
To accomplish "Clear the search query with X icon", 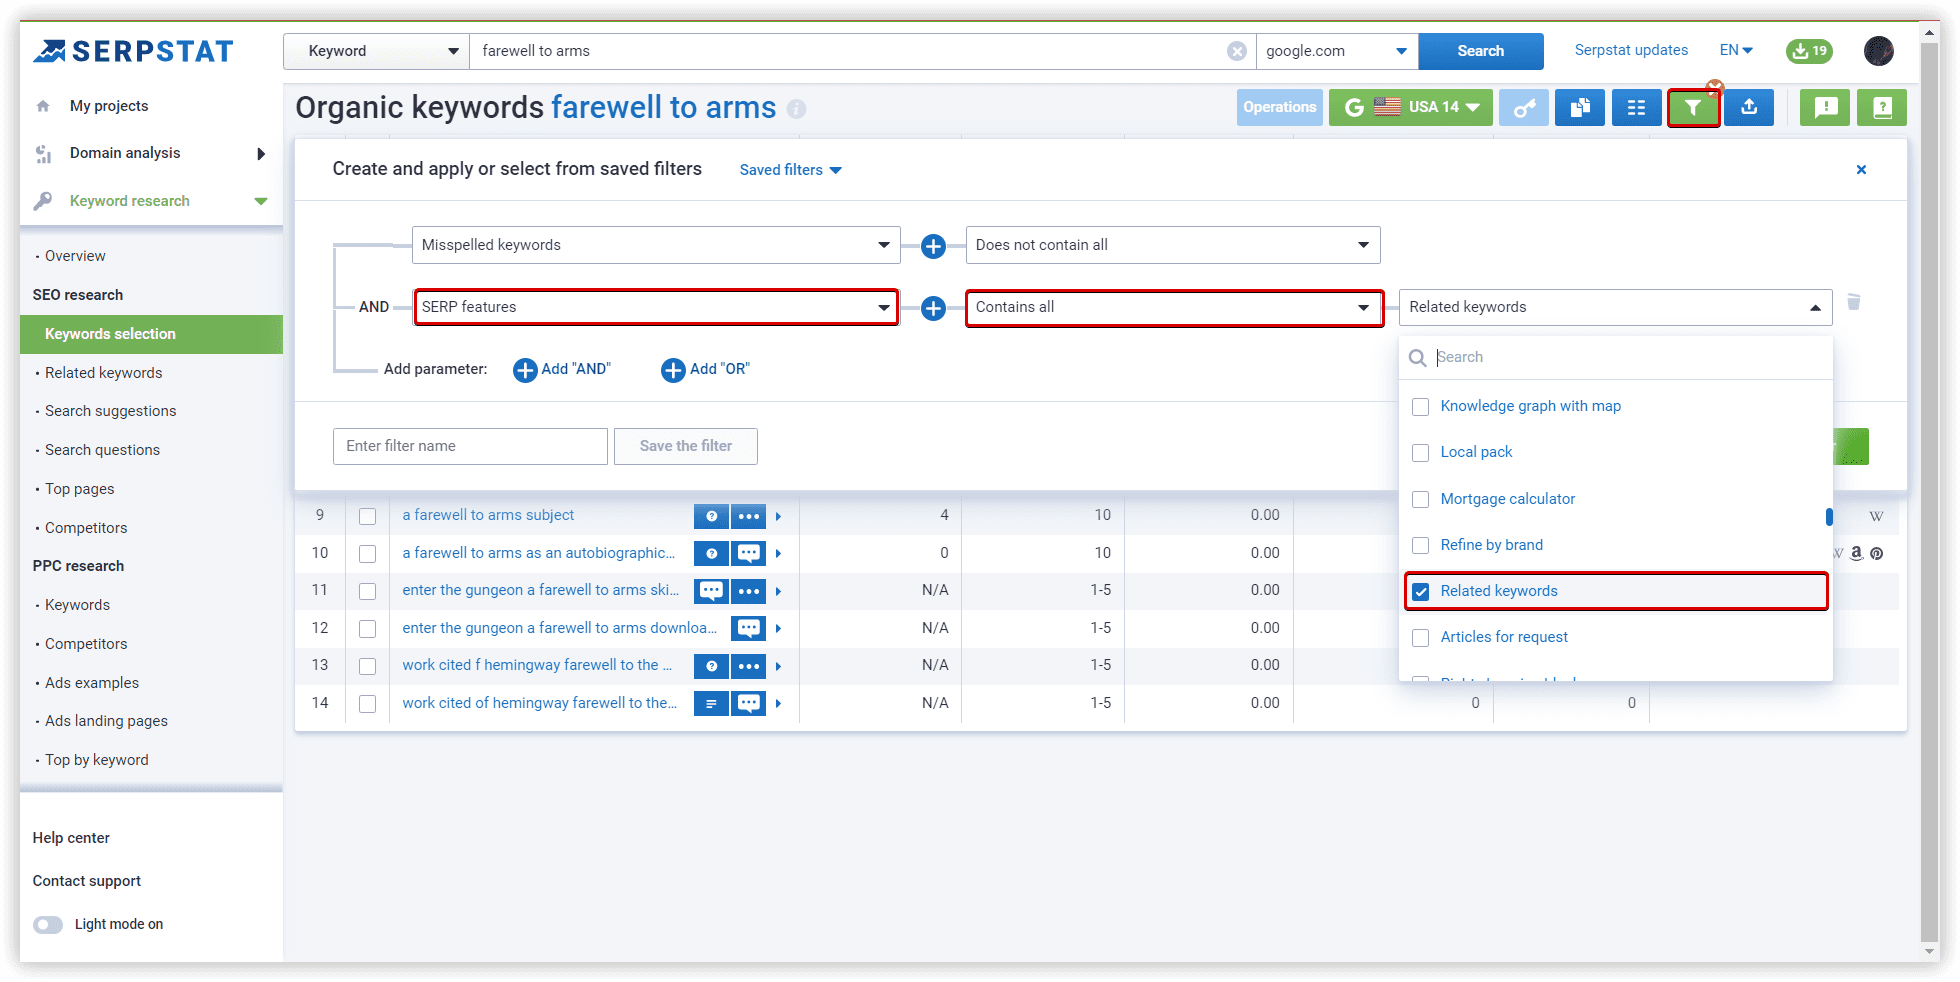I will 1237,51.
